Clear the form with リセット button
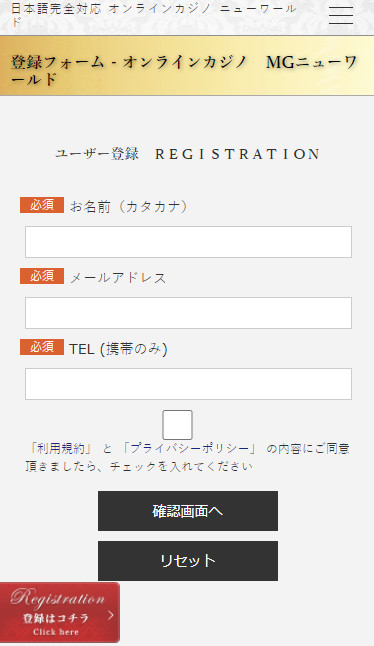The height and width of the screenshot is (646, 374). [188, 561]
